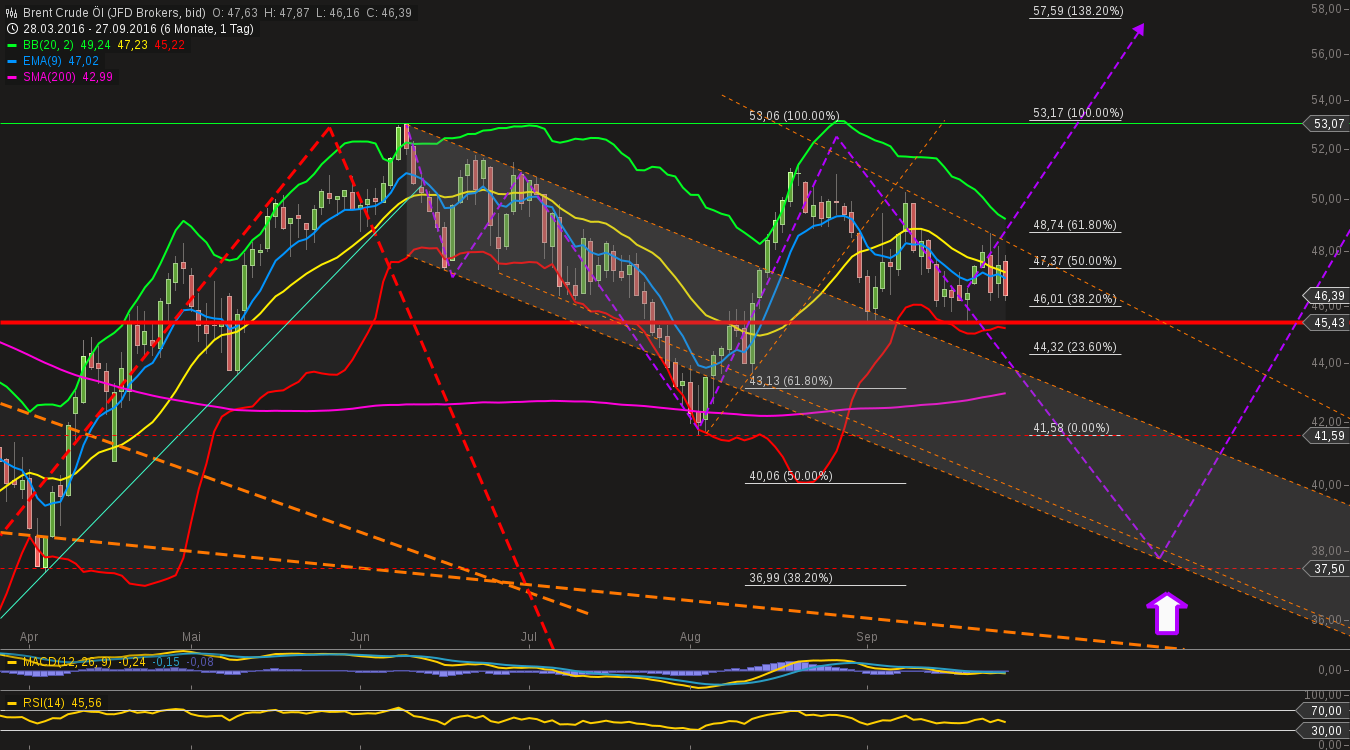
Task: Click the 50,00 price axis label
Action: 1326,199
